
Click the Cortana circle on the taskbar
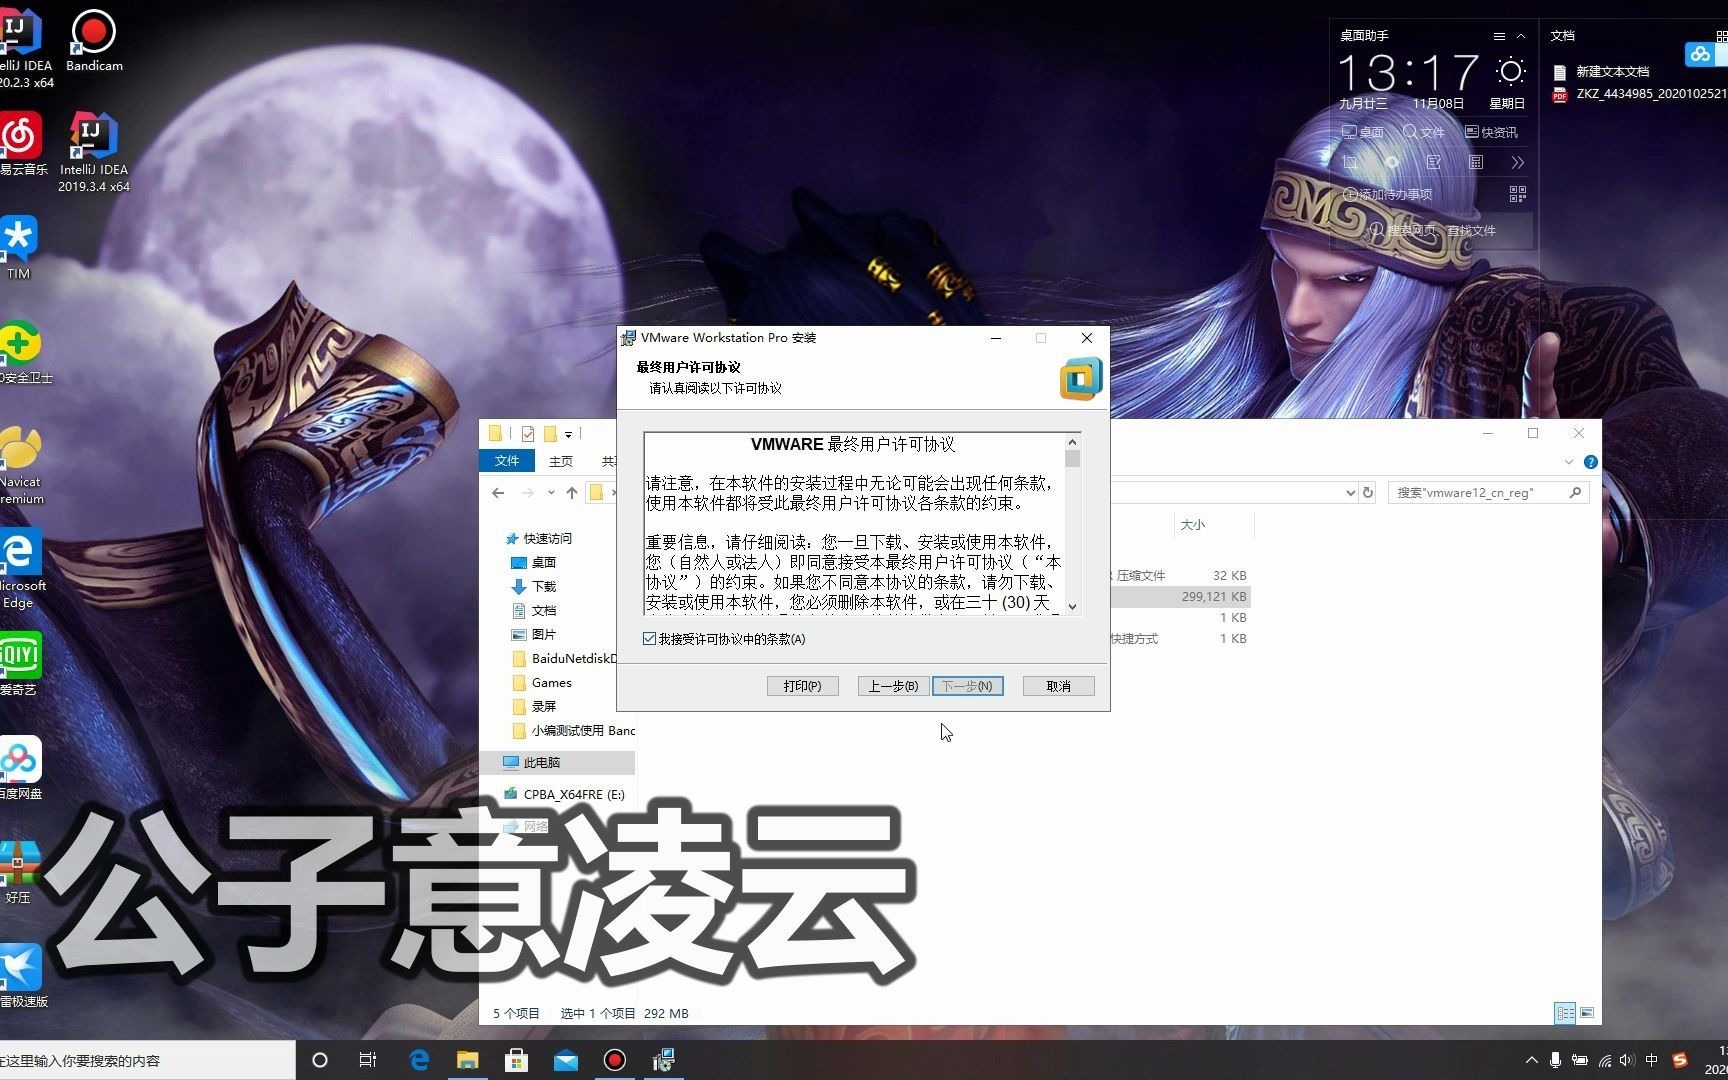click(320, 1060)
